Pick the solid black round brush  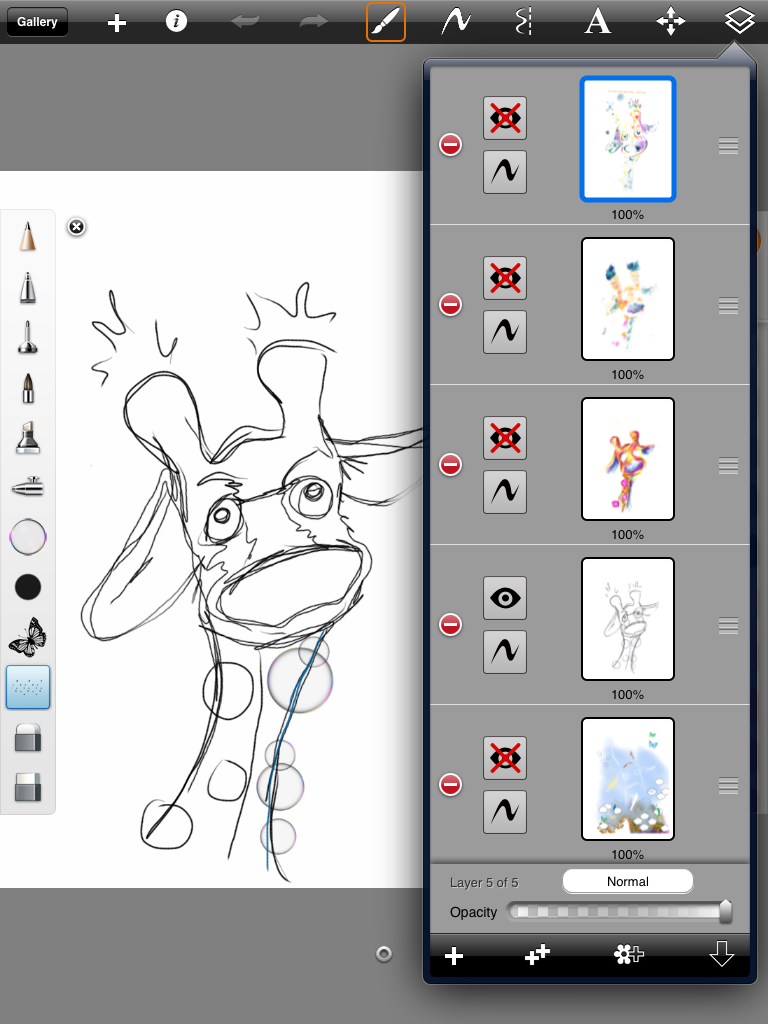pyautogui.click(x=27, y=587)
